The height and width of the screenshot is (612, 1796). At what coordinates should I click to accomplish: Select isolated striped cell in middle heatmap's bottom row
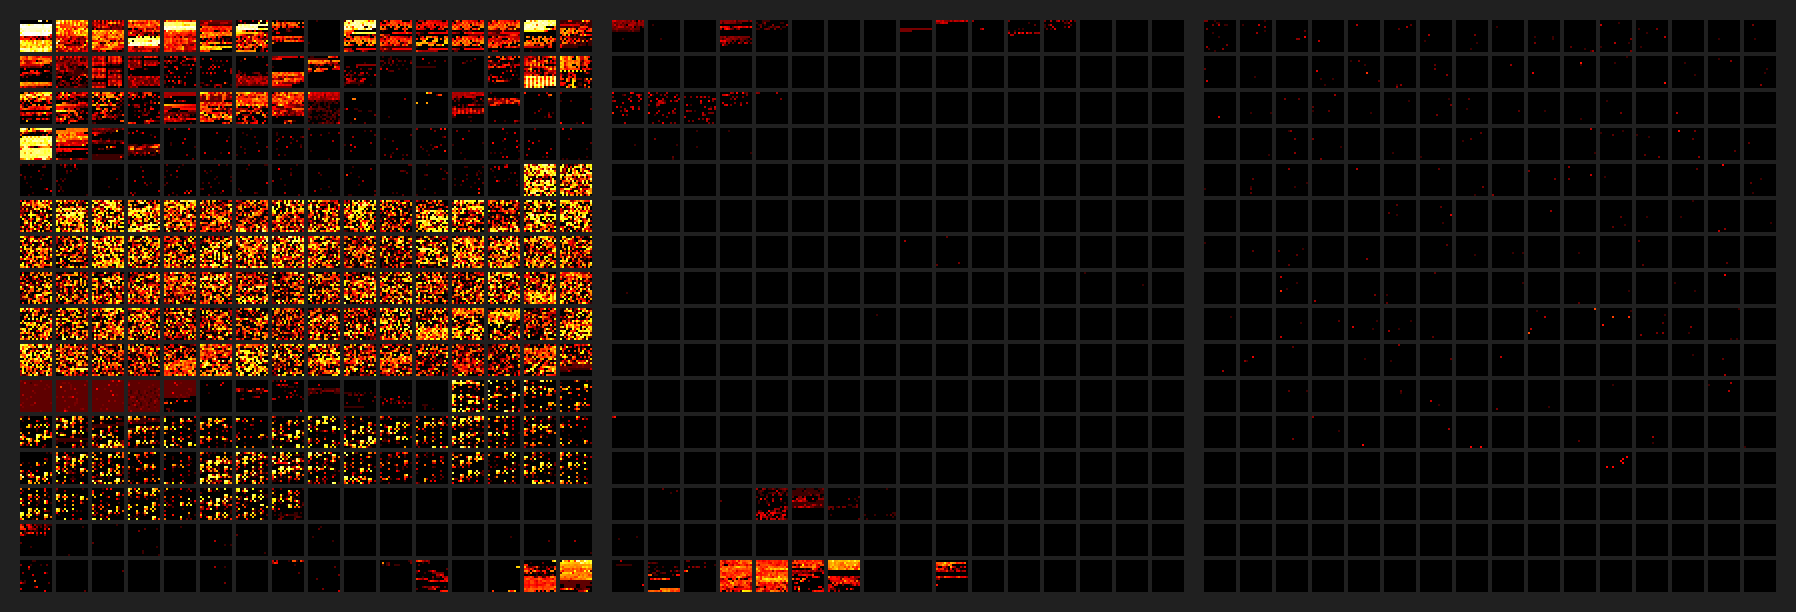tap(952, 576)
